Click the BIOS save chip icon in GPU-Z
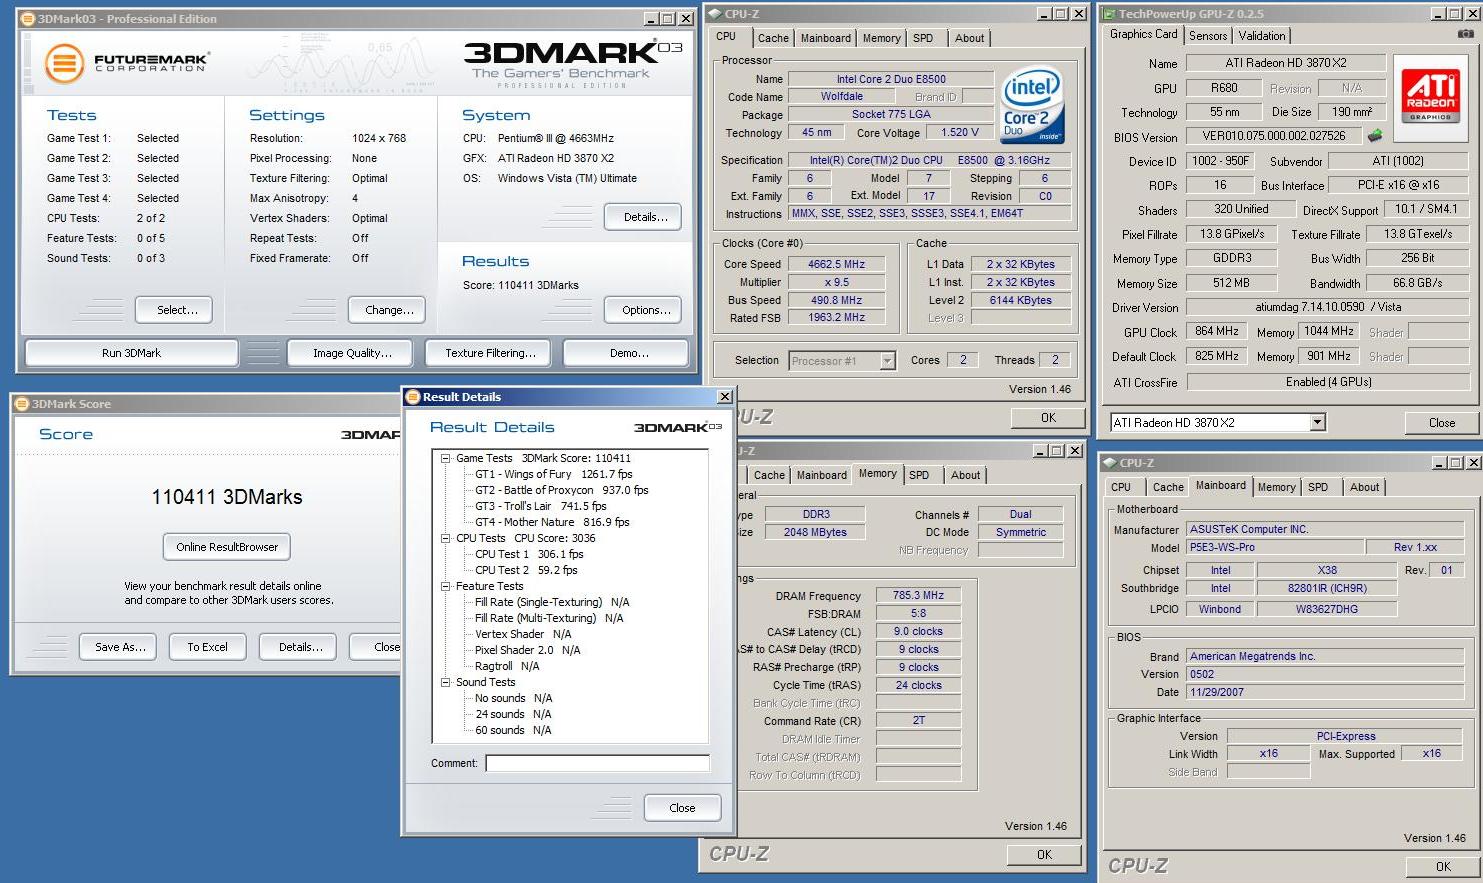 tap(1375, 136)
